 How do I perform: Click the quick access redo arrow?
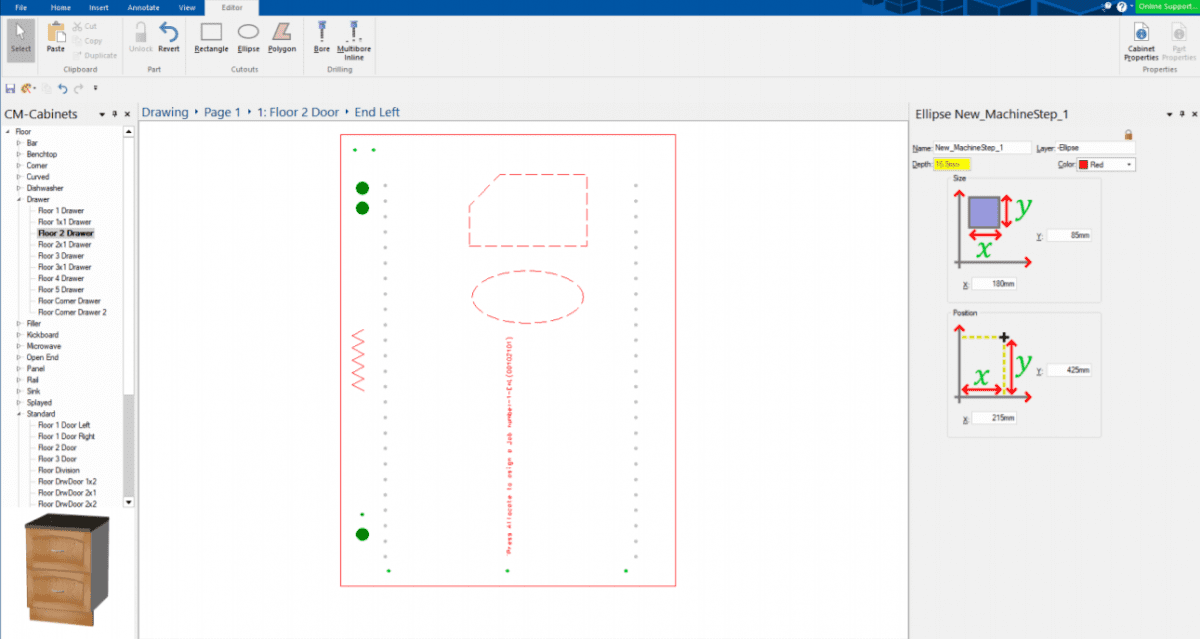pos(78,89)
